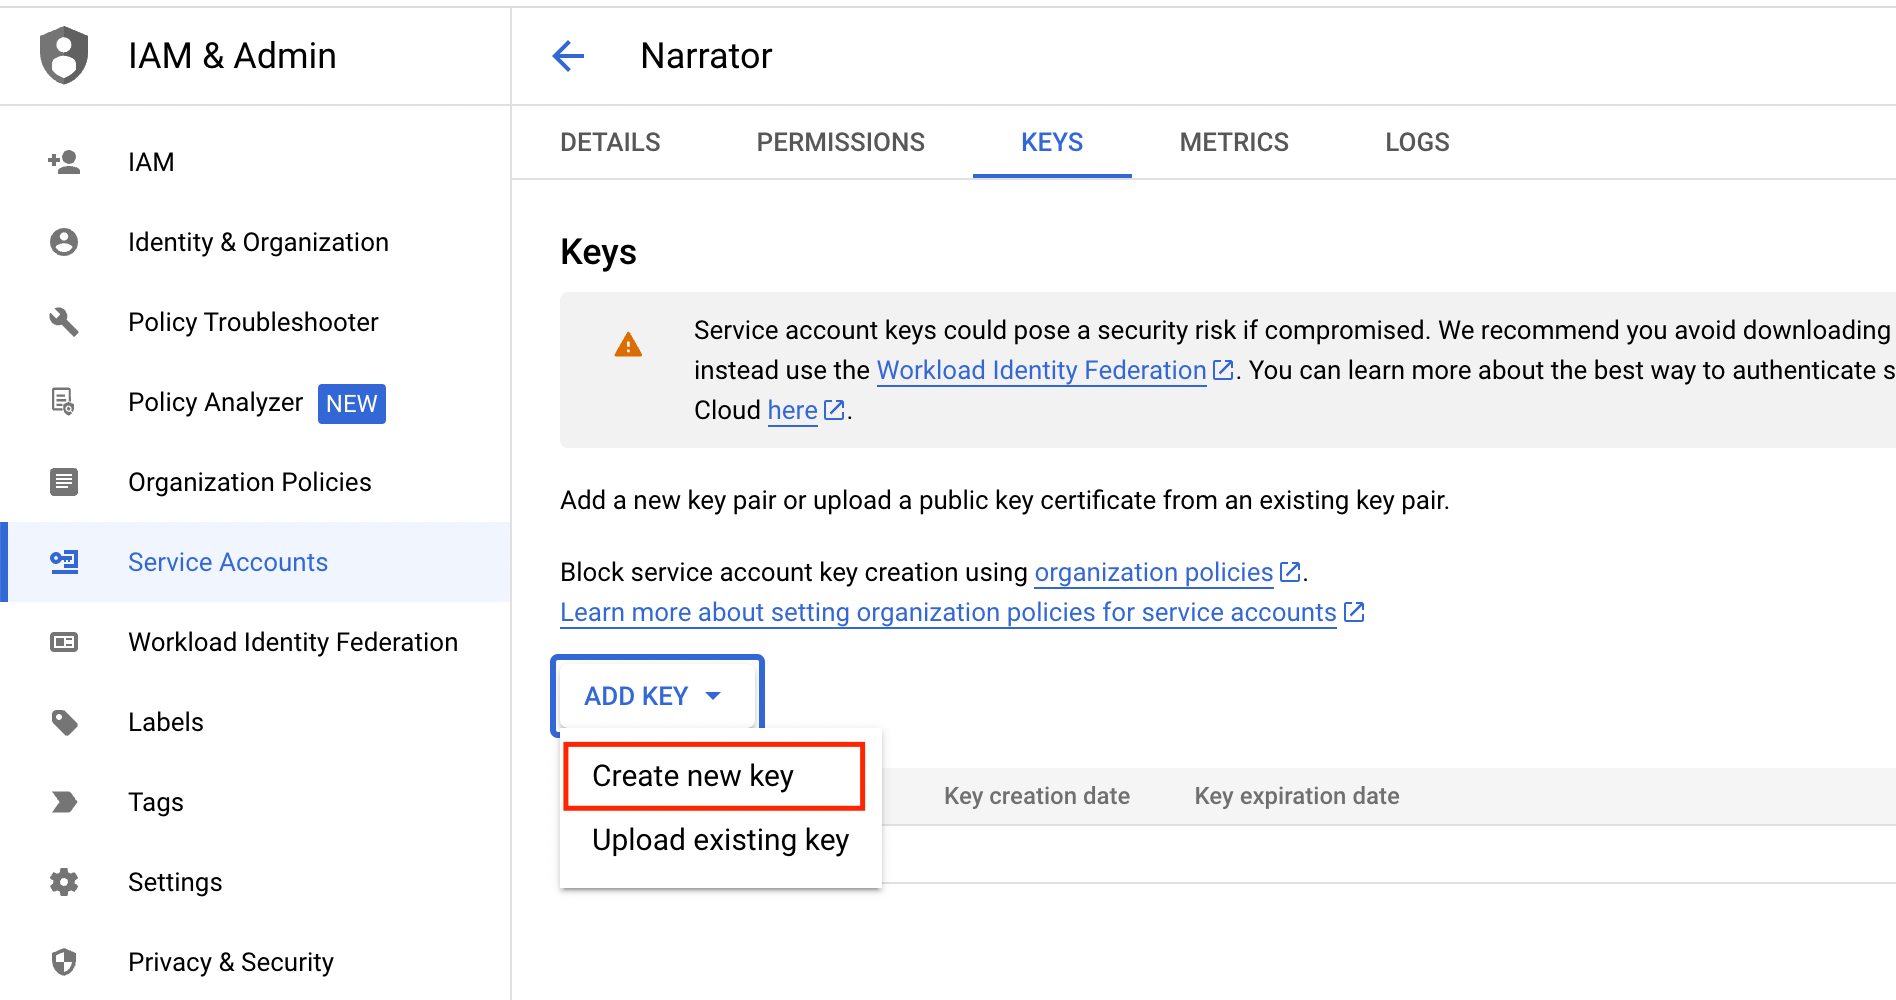Go back using the blue arrow
Image resolution: width=1896 pixels, height=1000 pixels.
point(568,56)
